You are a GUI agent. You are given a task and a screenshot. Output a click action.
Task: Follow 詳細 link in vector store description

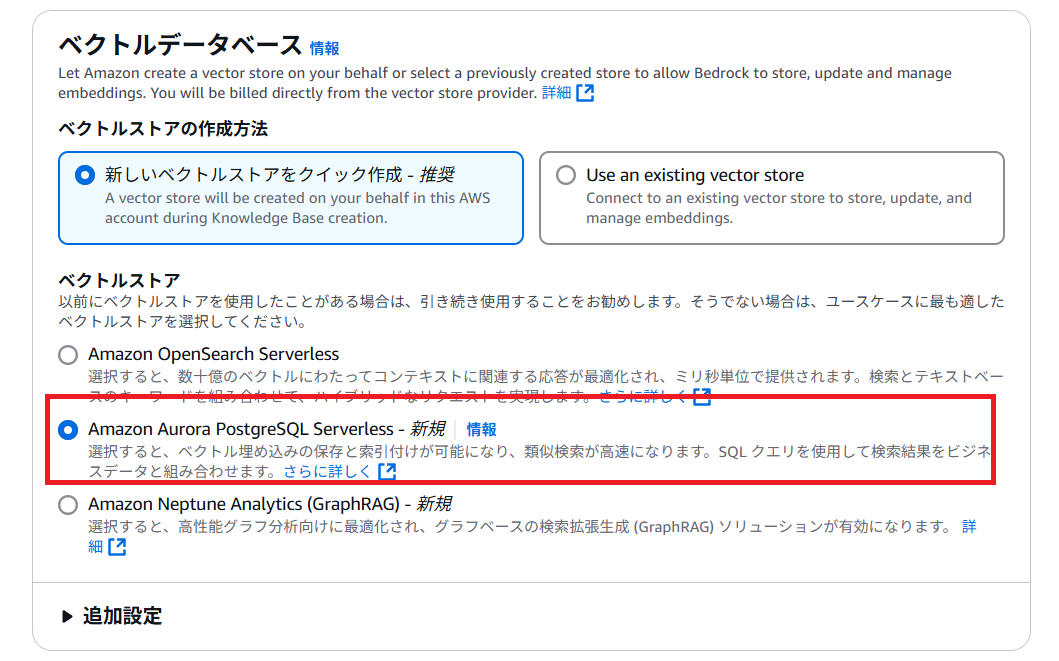[x=557, y=92]
